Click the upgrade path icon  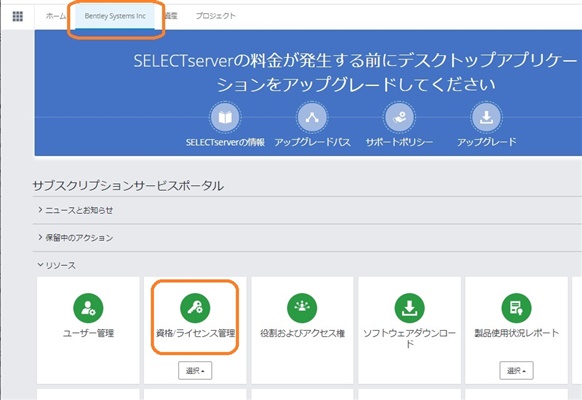coord(312,117)
